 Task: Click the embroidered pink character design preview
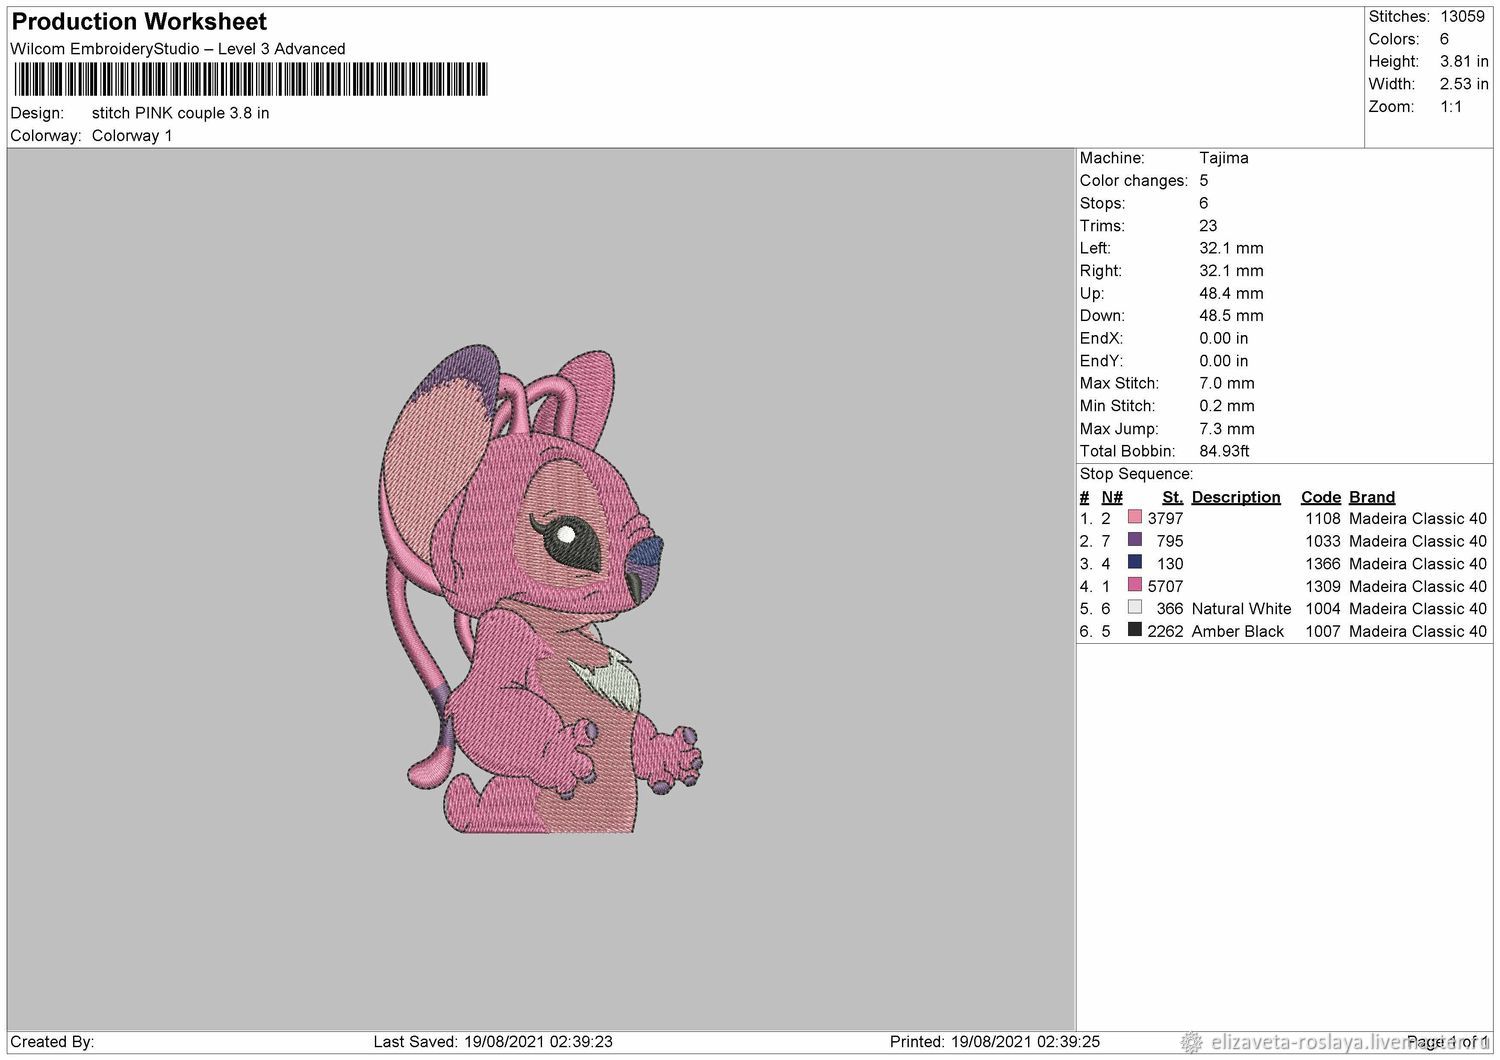tap(541, 590)
